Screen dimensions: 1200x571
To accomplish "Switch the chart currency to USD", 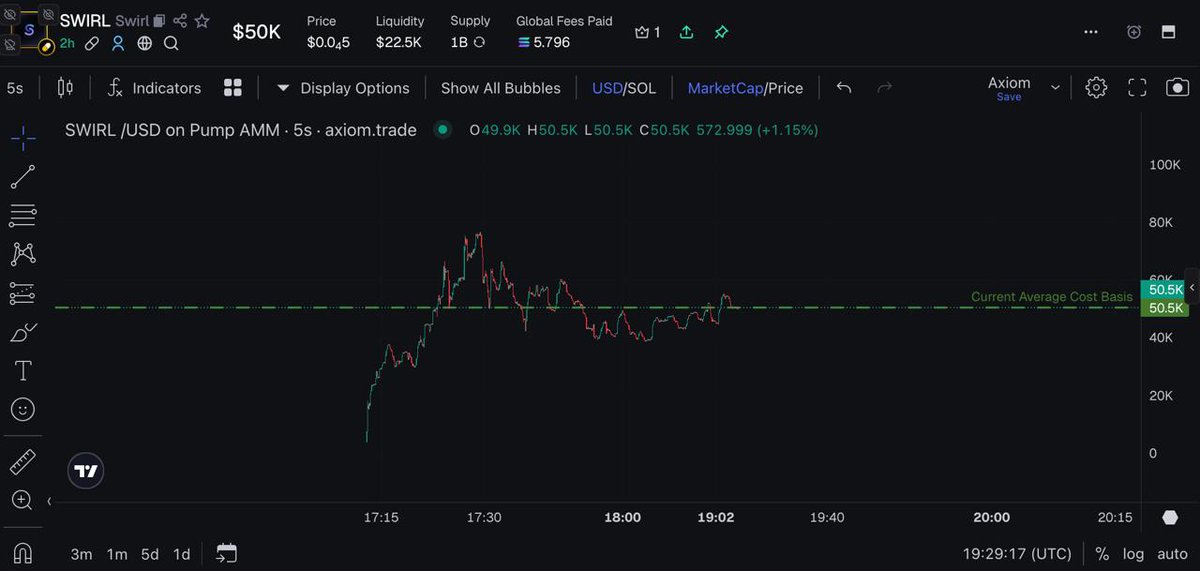I will (x=606, y=88).
